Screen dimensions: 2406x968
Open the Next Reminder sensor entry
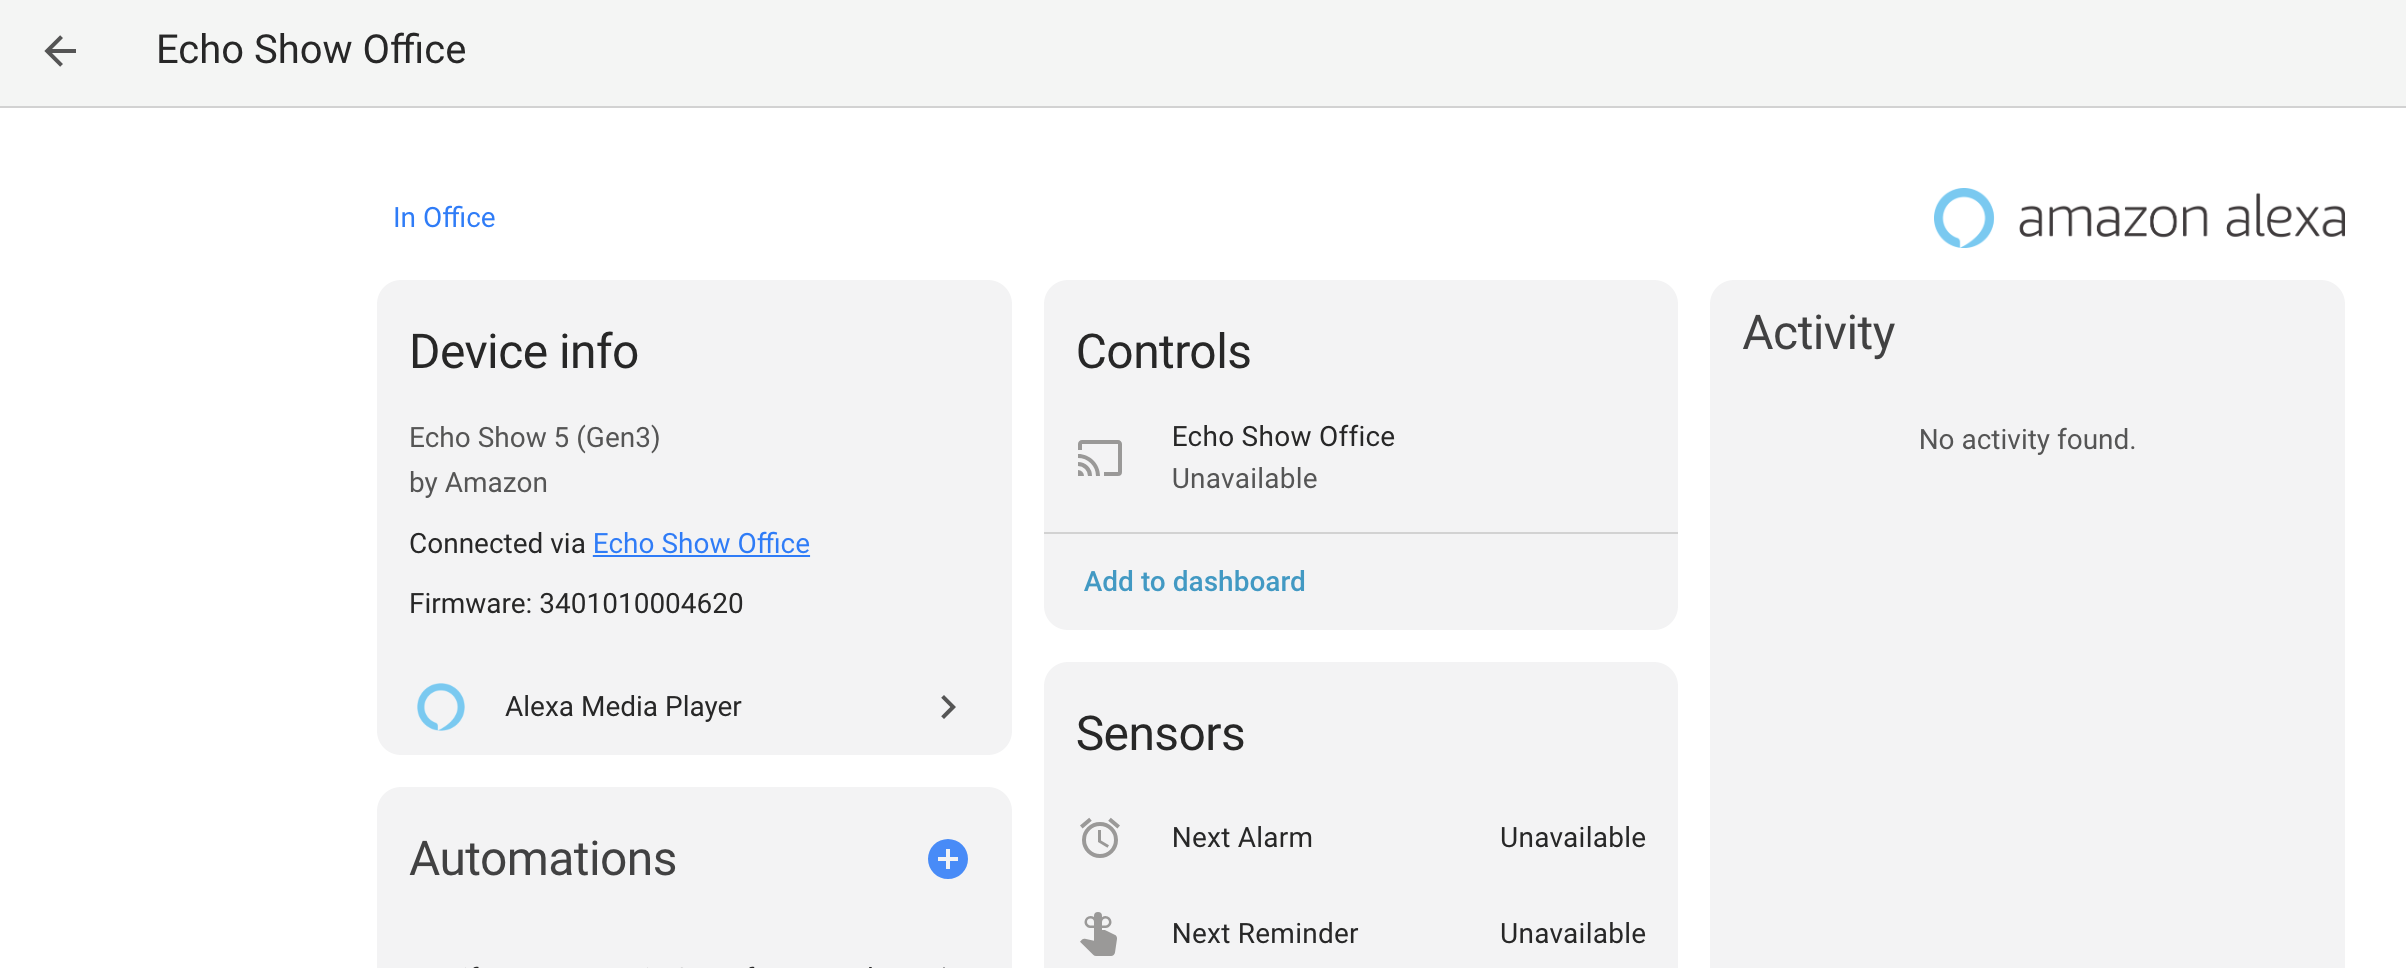pos(1265,934)
